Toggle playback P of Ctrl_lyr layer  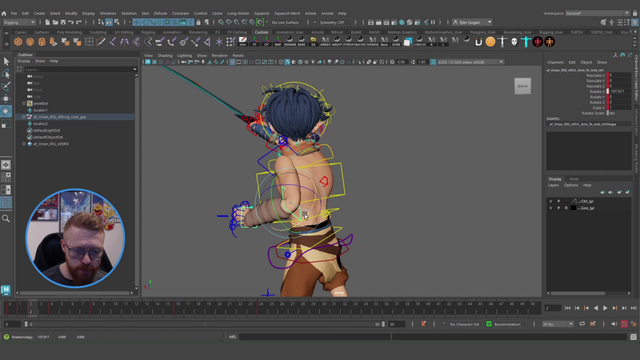pyautogui.click(x=559, y=201)
